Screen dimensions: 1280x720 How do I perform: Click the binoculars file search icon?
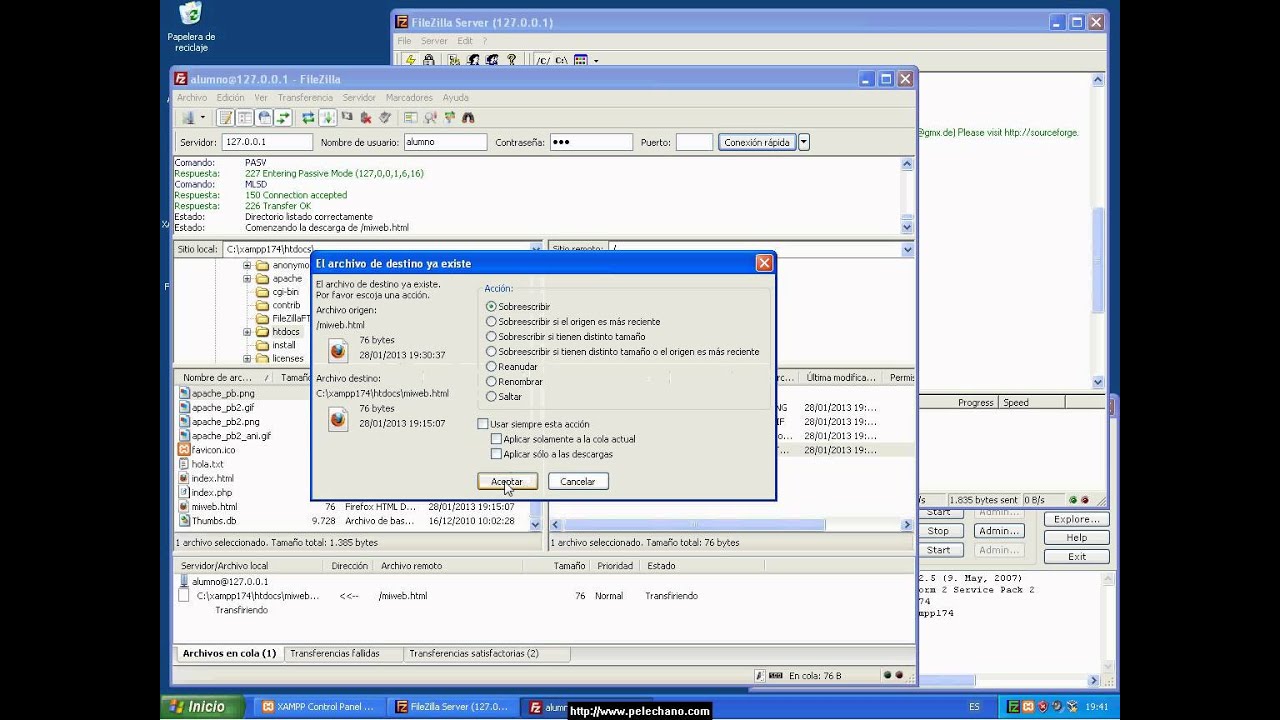point(468,118)
